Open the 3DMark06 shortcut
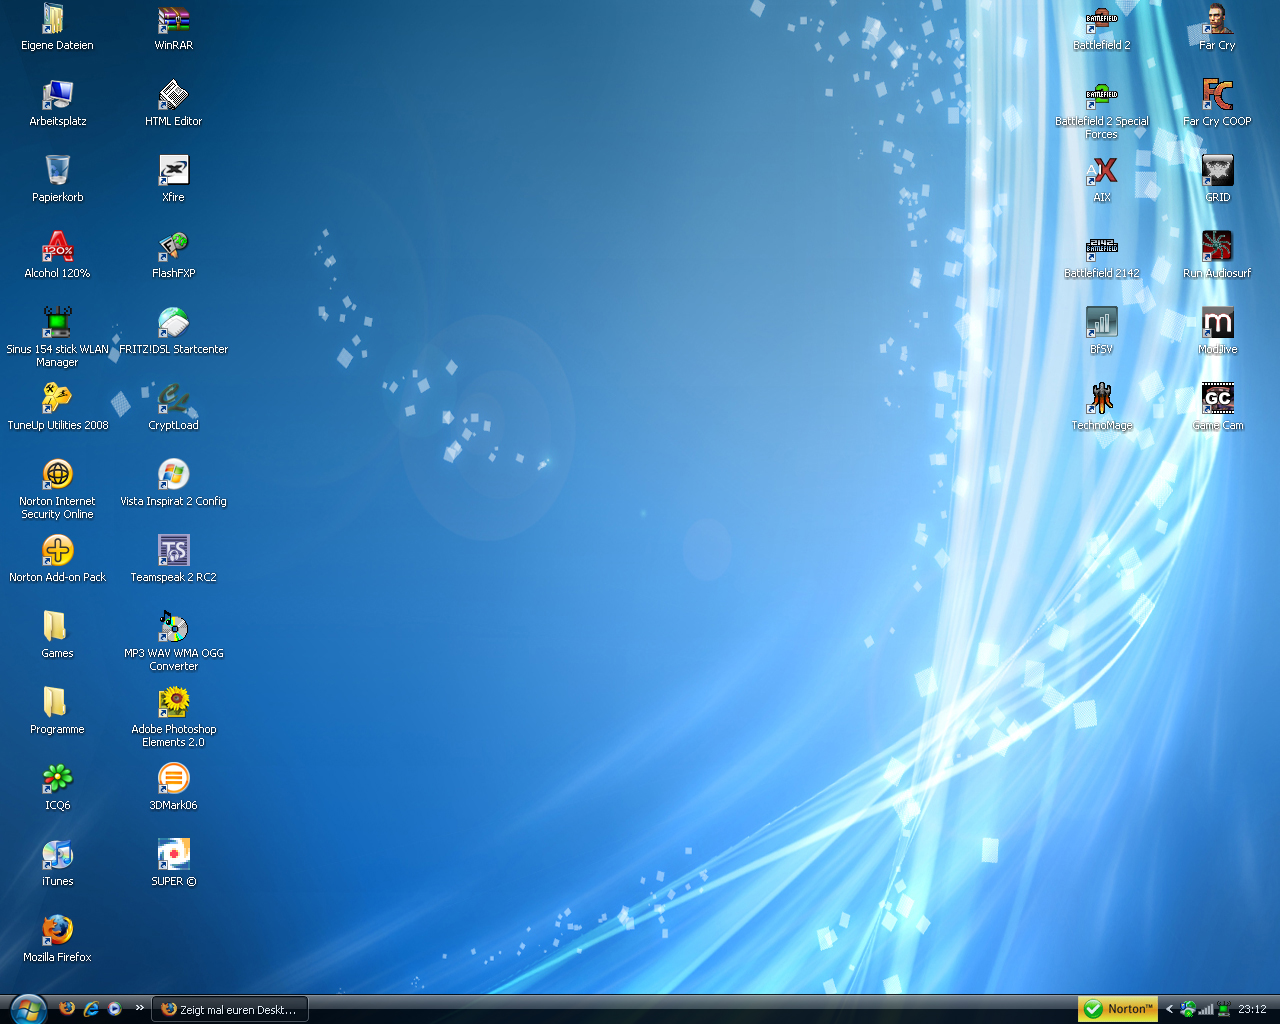This screenshot has width=1280, height=1024. click(173, 780)
